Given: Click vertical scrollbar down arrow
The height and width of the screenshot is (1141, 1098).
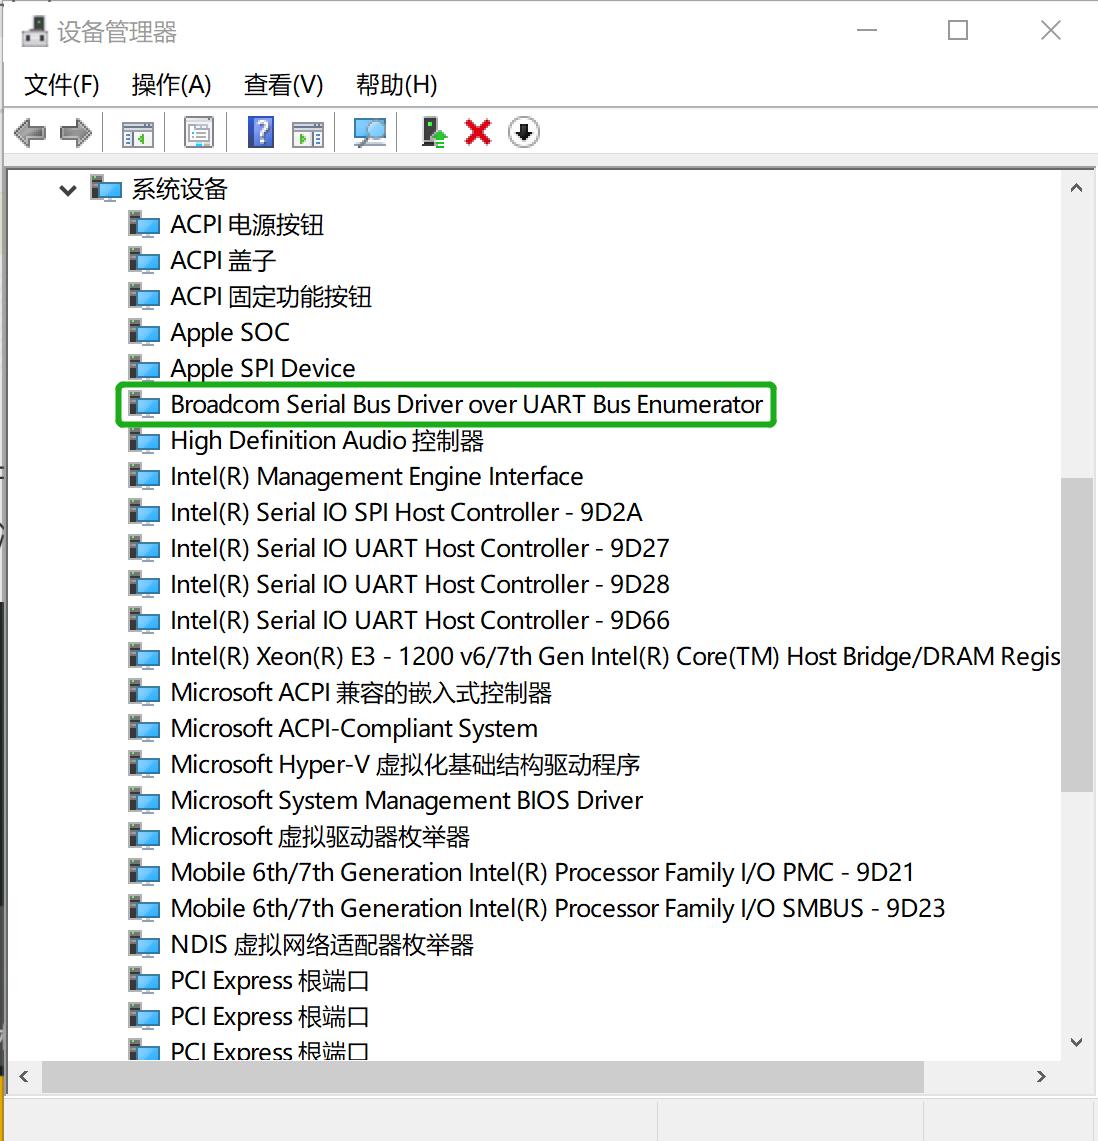Looking at the screenshot, I should tap(1076, 1042).
